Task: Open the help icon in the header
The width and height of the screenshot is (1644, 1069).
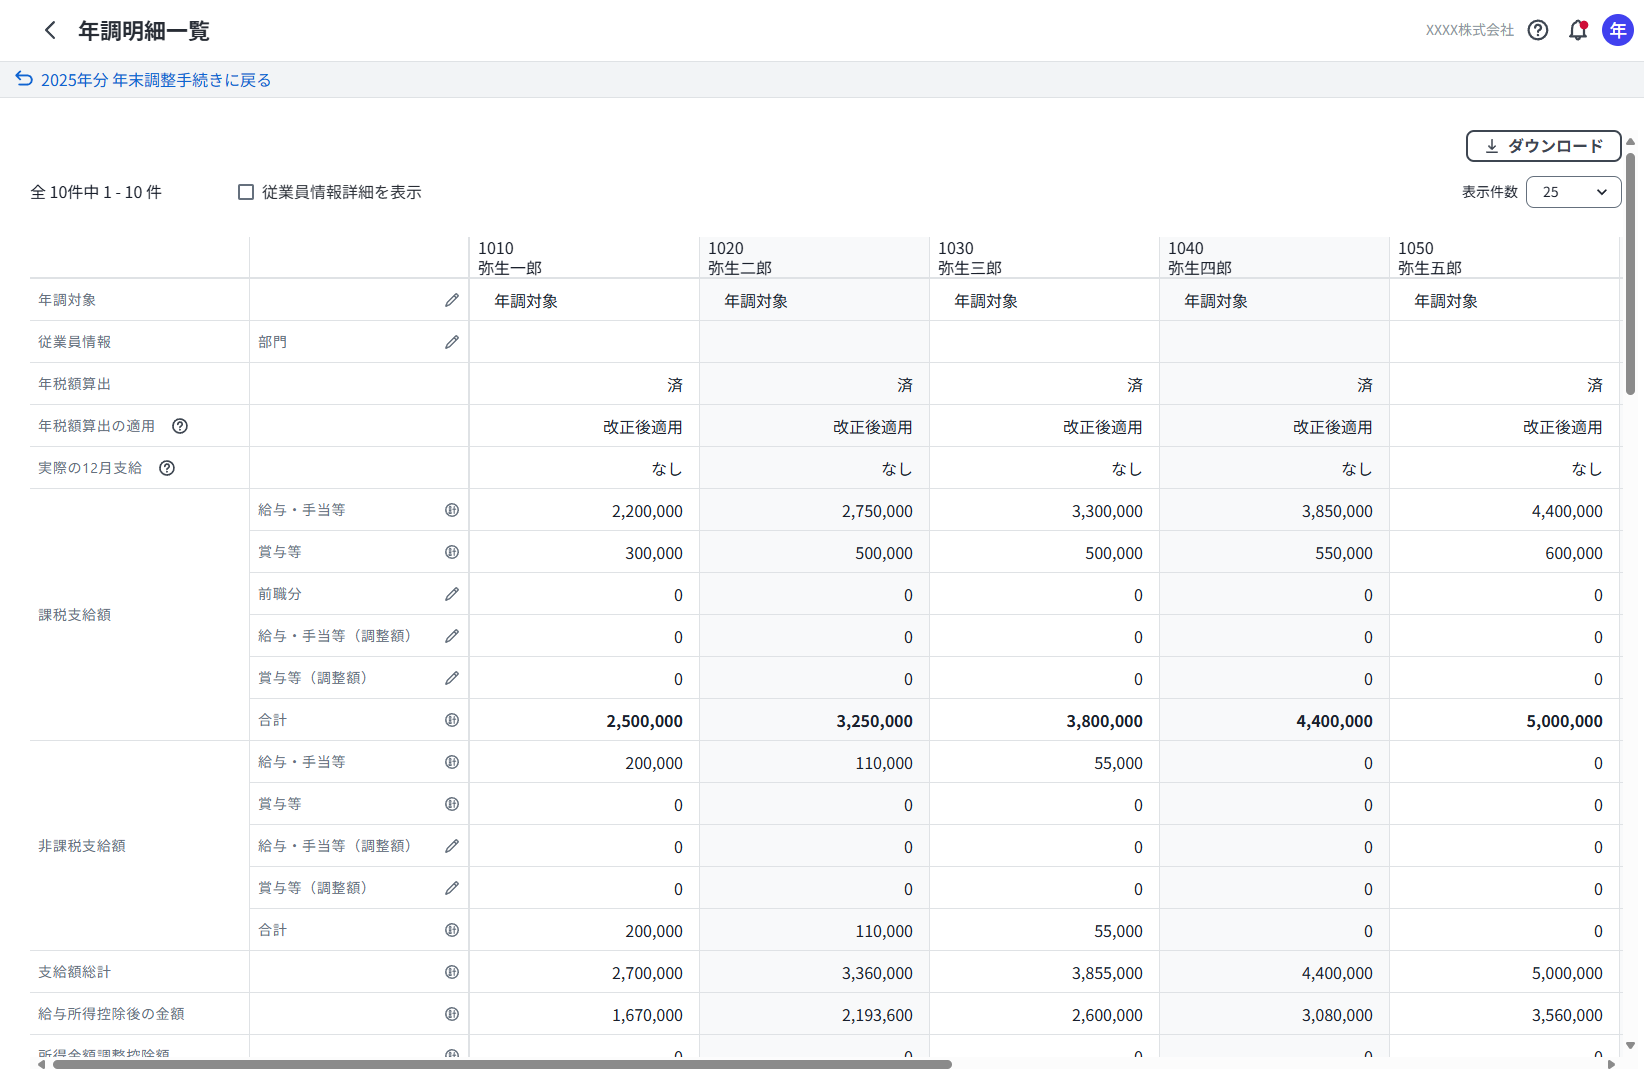Action: click(1538, 30)
